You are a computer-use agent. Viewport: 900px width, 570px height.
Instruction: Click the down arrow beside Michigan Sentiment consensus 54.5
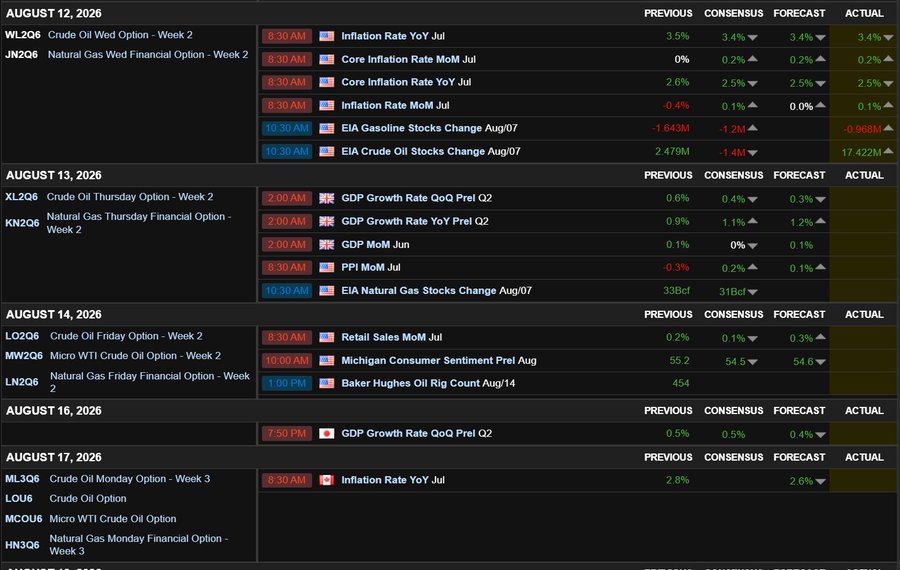[752, 362]
